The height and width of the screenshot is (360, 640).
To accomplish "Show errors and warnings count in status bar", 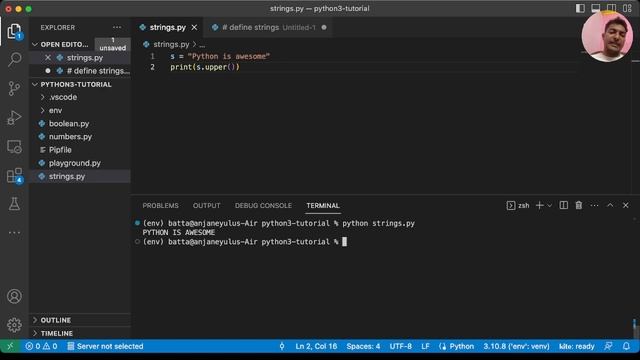I will (41, 346).
